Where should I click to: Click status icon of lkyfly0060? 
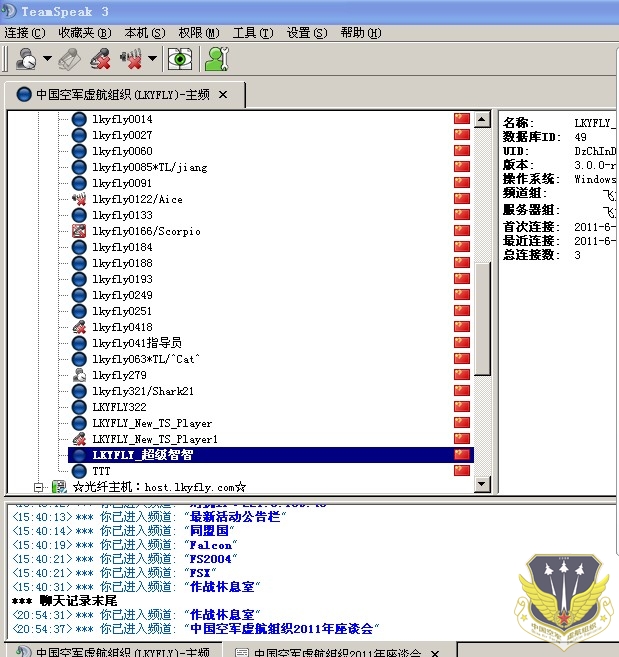click(79, 151)
